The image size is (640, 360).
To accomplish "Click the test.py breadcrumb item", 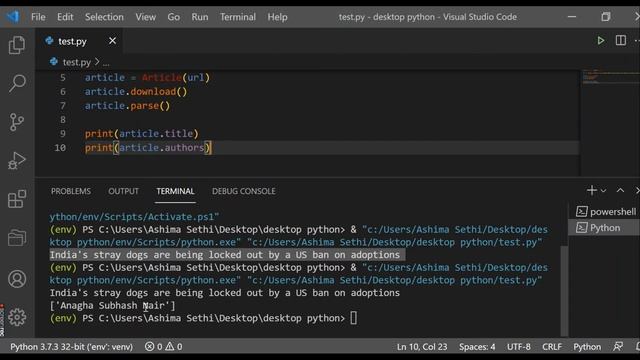I will (x=76, y=62).
